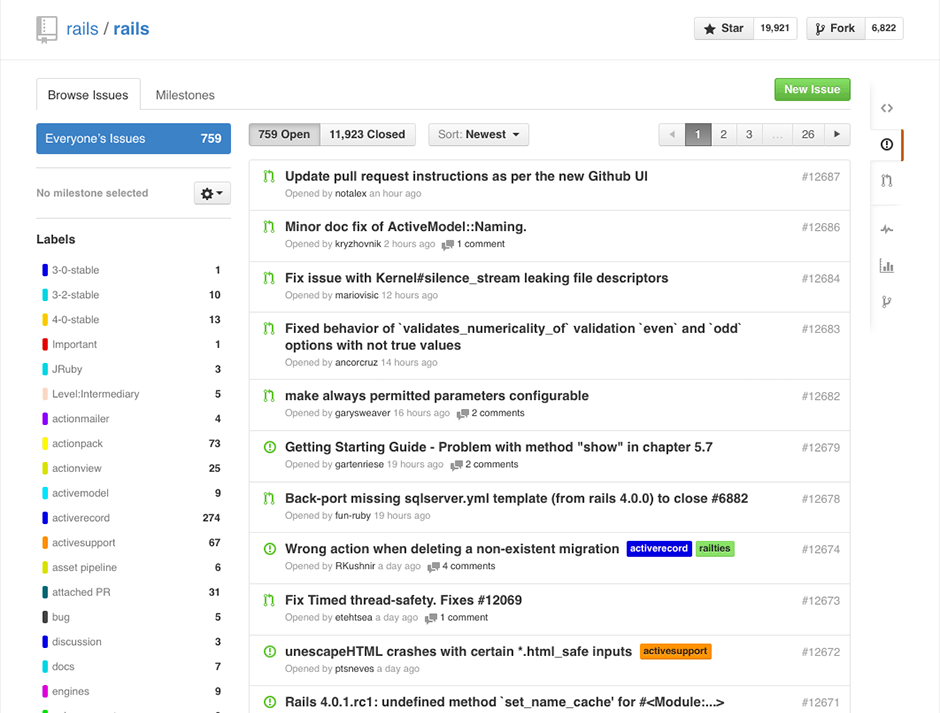This screenshot has height=713, width=940.
Task: Show 759 Open issues
Action: [284, 134]
